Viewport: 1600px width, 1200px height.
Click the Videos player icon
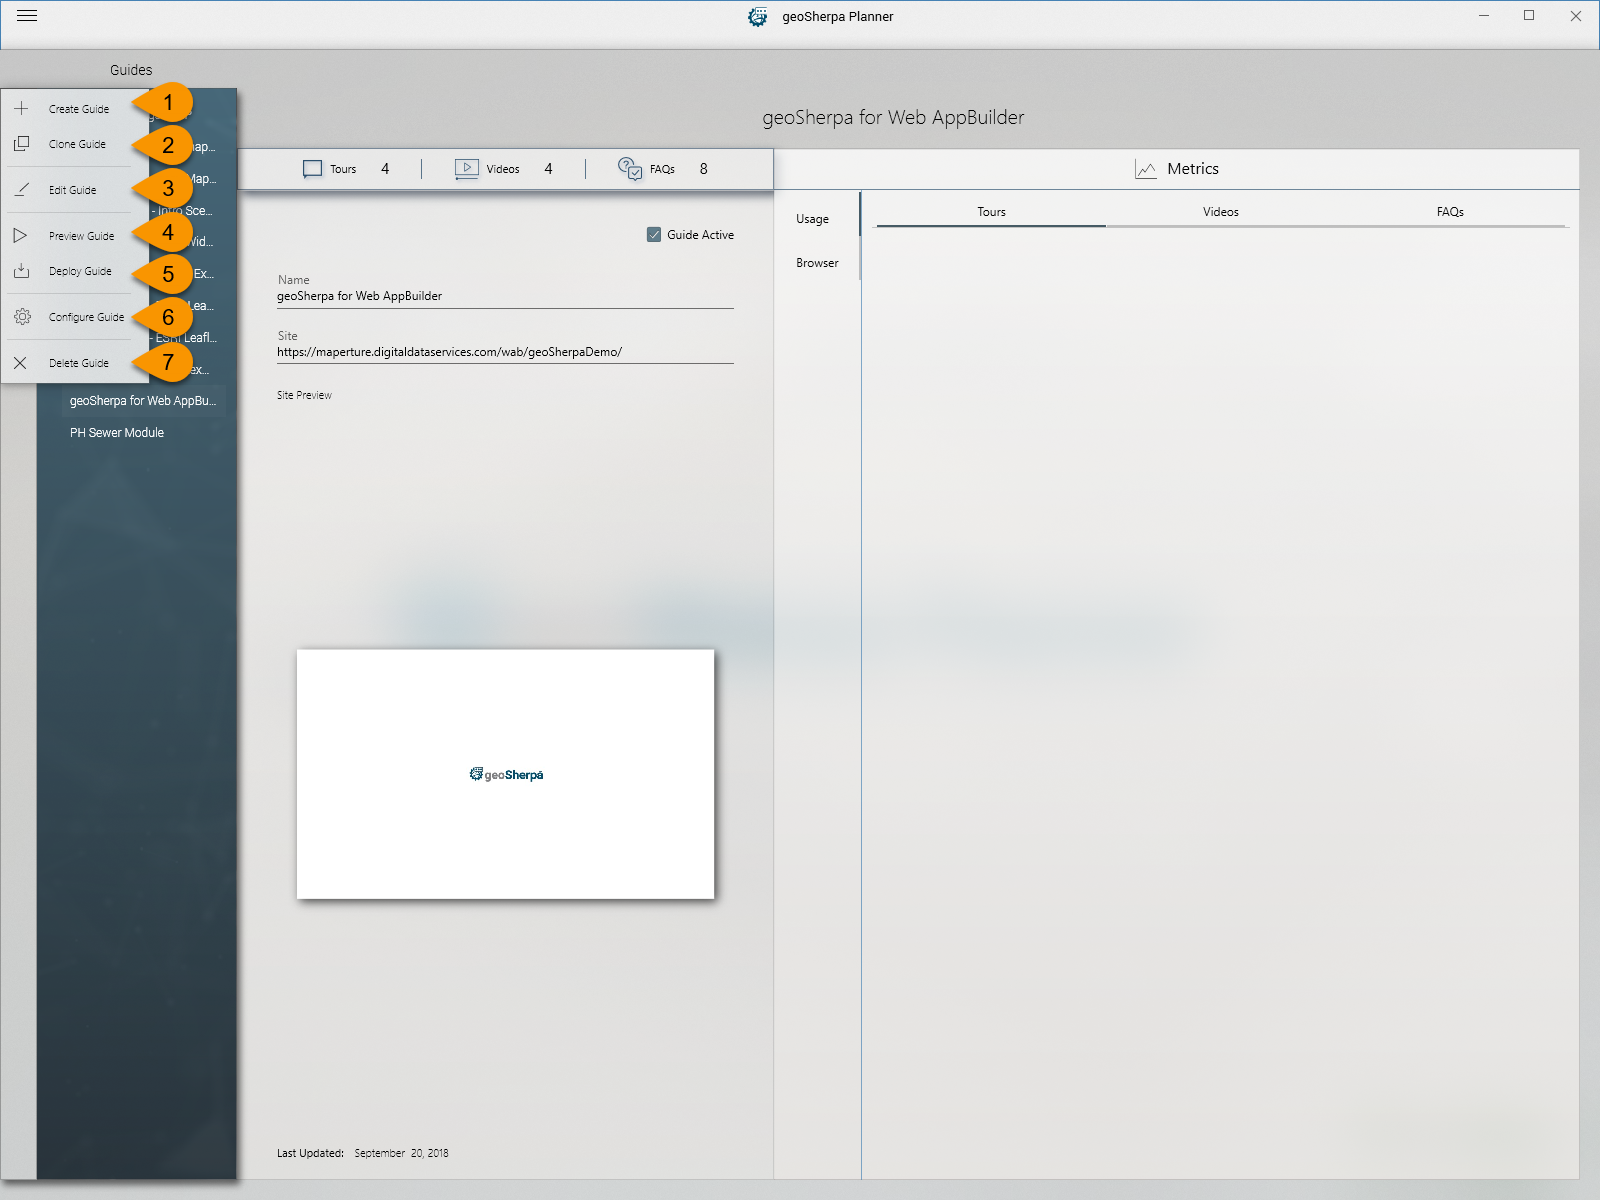click(467, 169)
